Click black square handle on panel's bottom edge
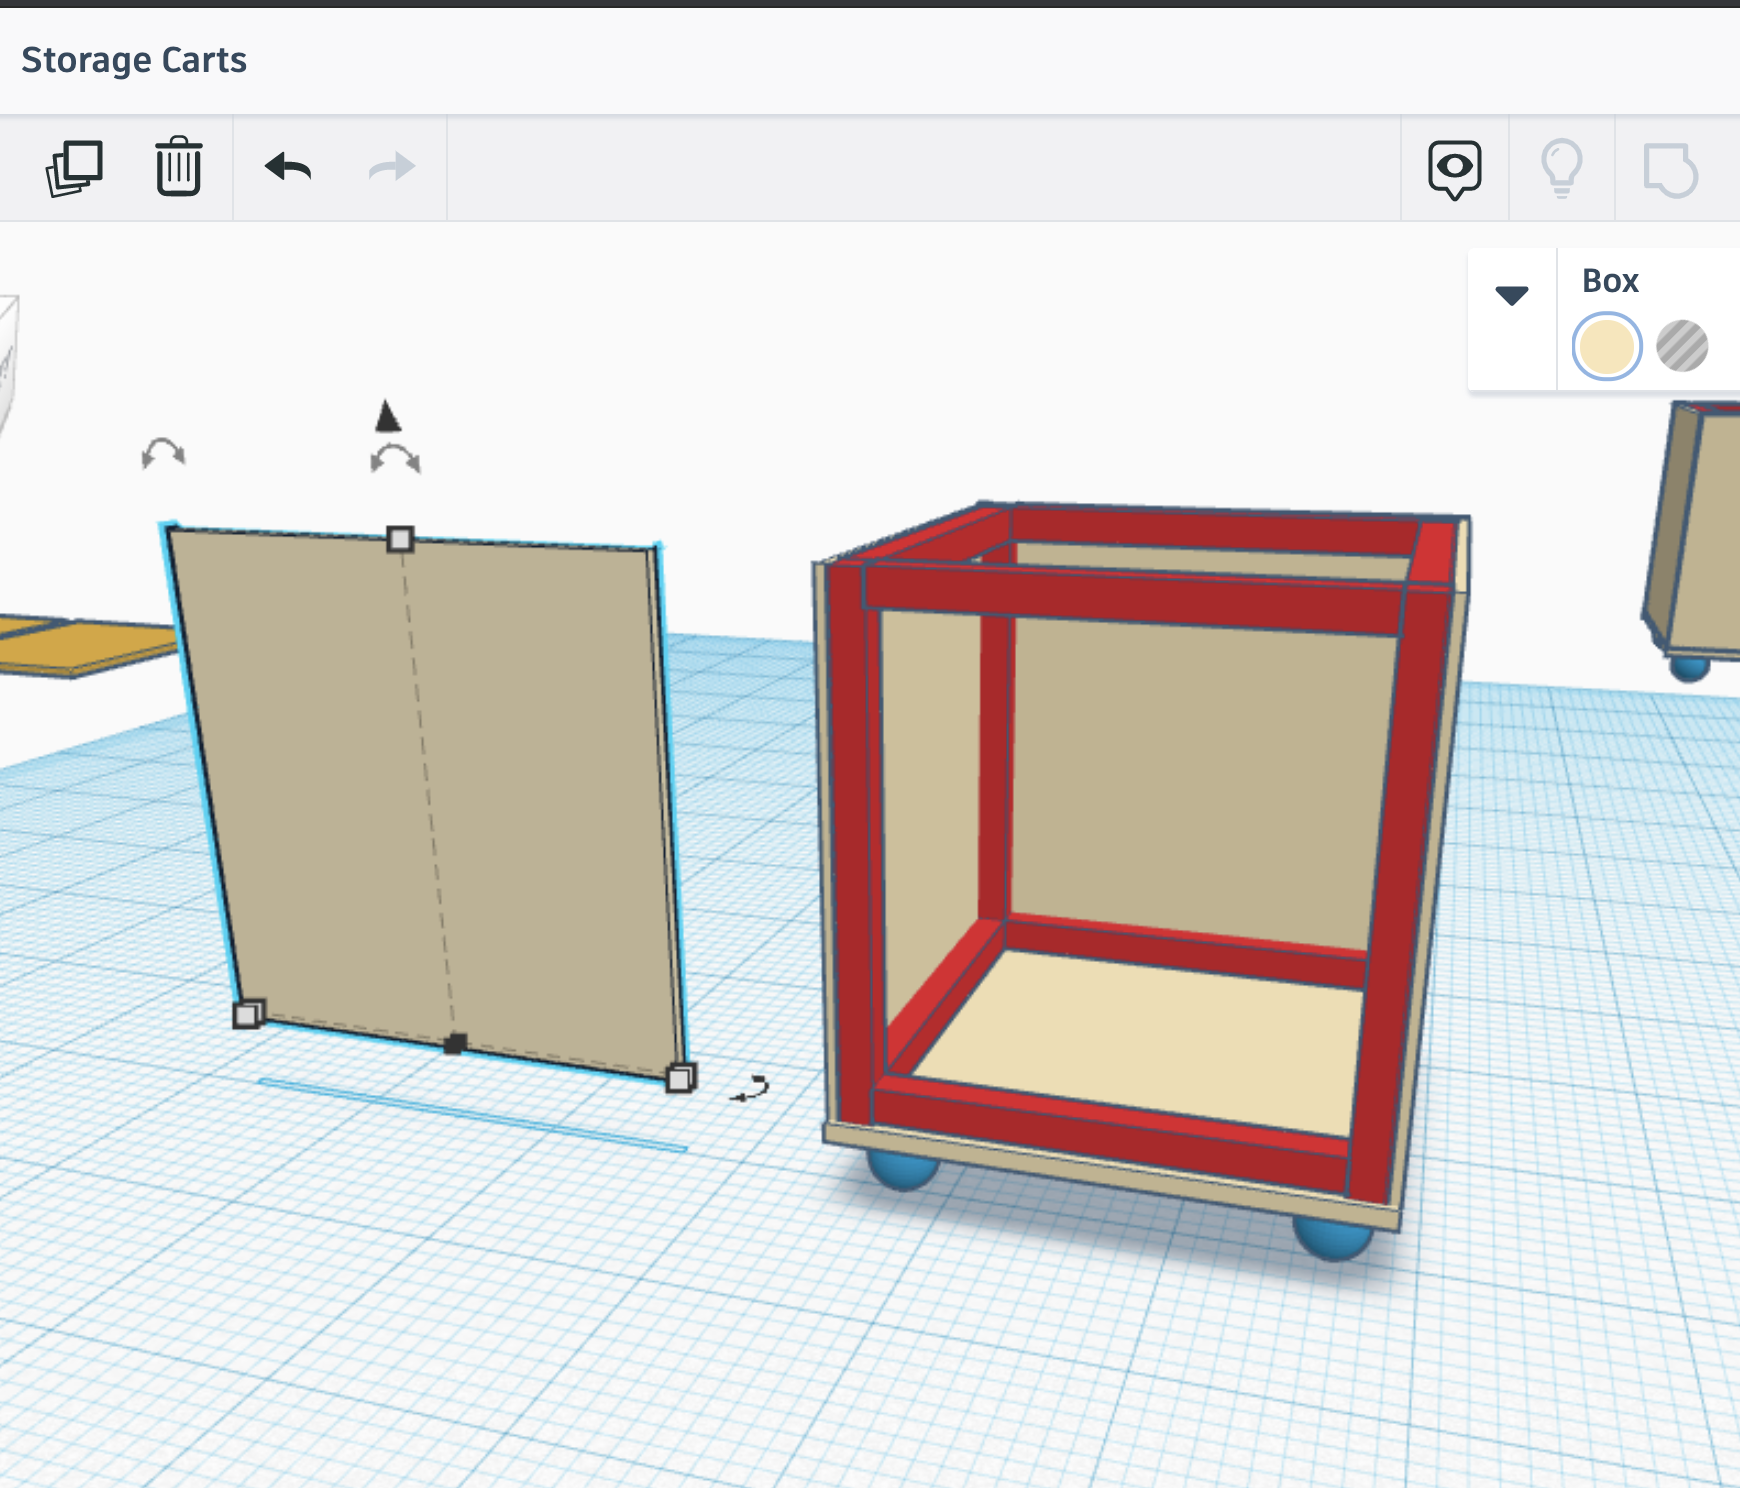Image resolution: width=1740 pixels, height=1488 pixels. [454, 1044]
